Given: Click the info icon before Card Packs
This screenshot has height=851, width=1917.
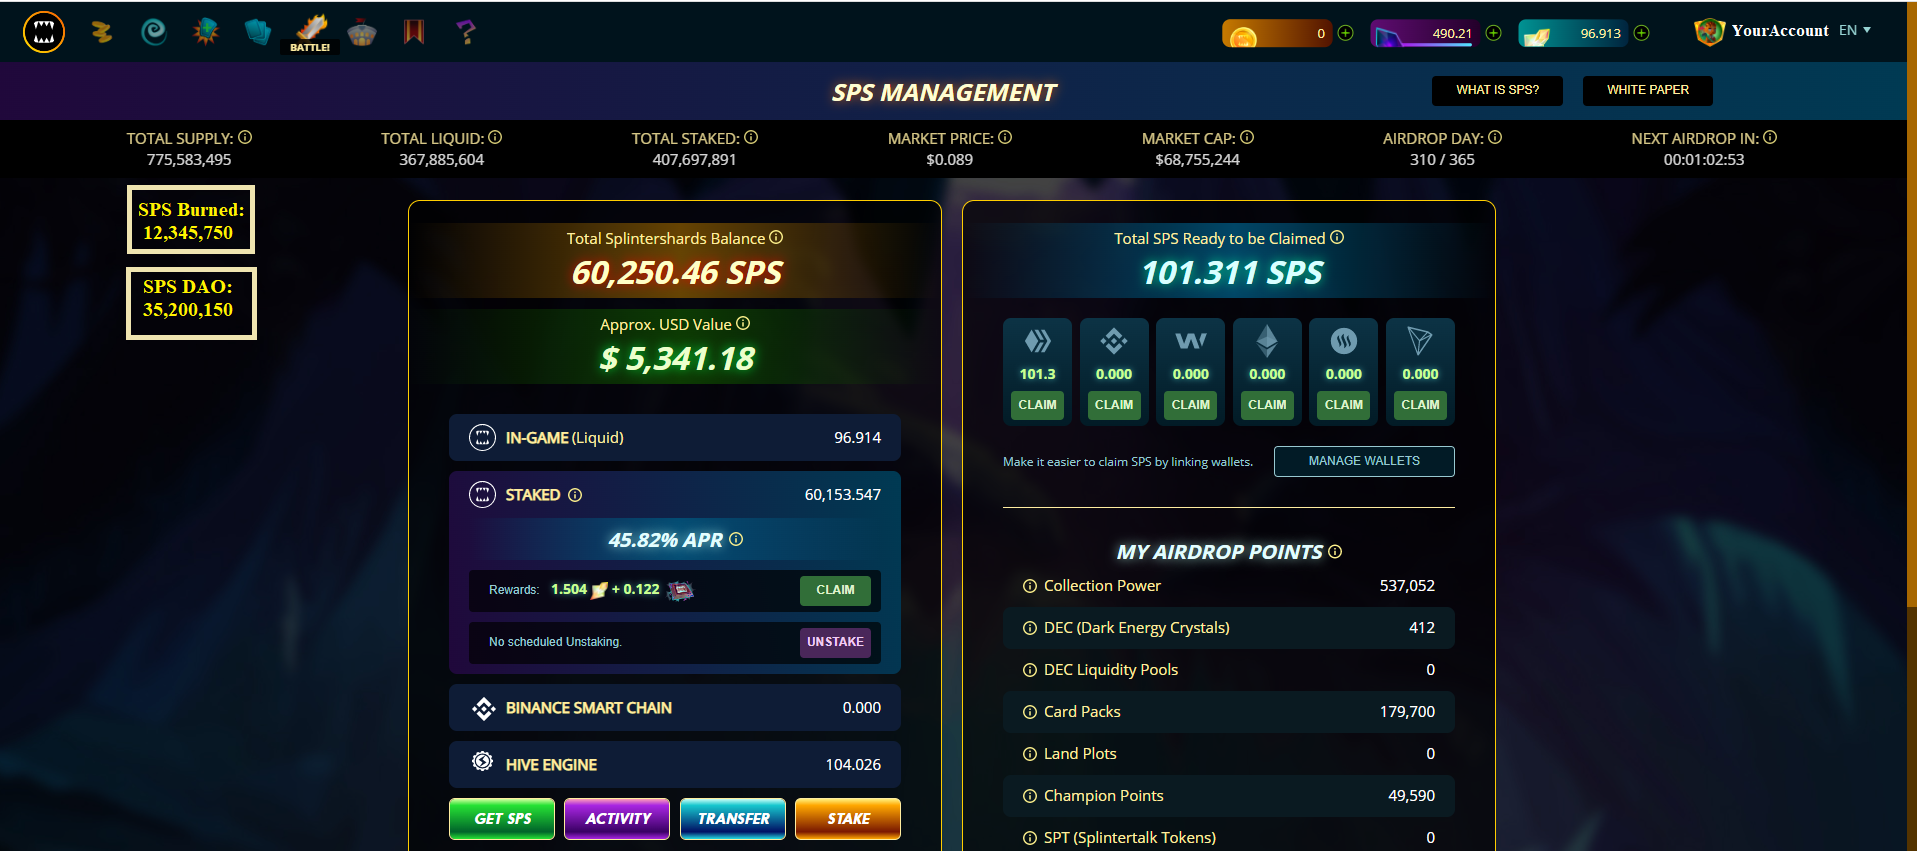Looking at the screenshot, I should (1030, 712).
